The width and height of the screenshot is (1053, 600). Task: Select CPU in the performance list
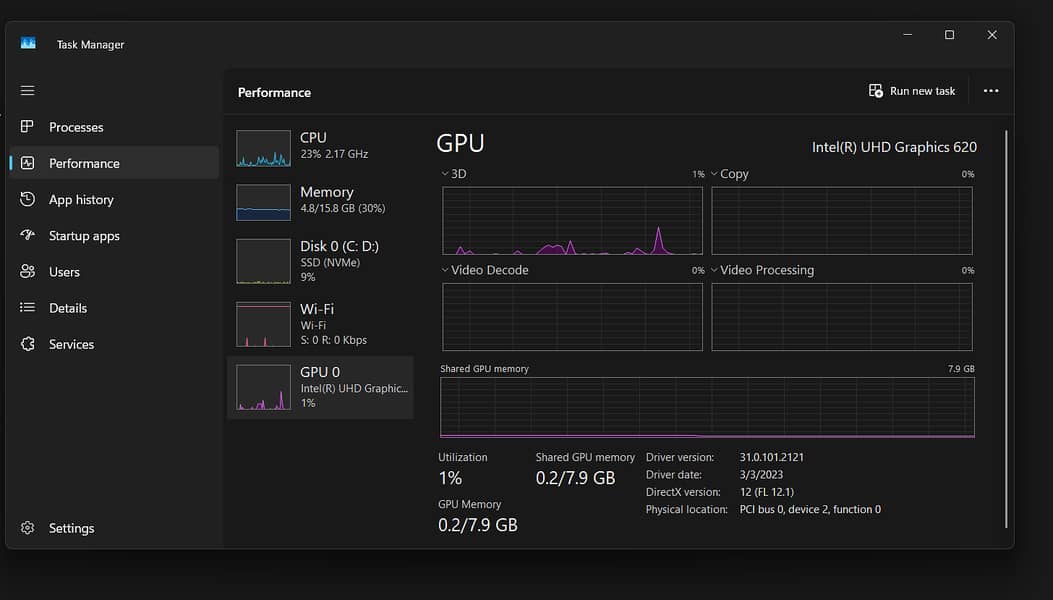[320, 146]
